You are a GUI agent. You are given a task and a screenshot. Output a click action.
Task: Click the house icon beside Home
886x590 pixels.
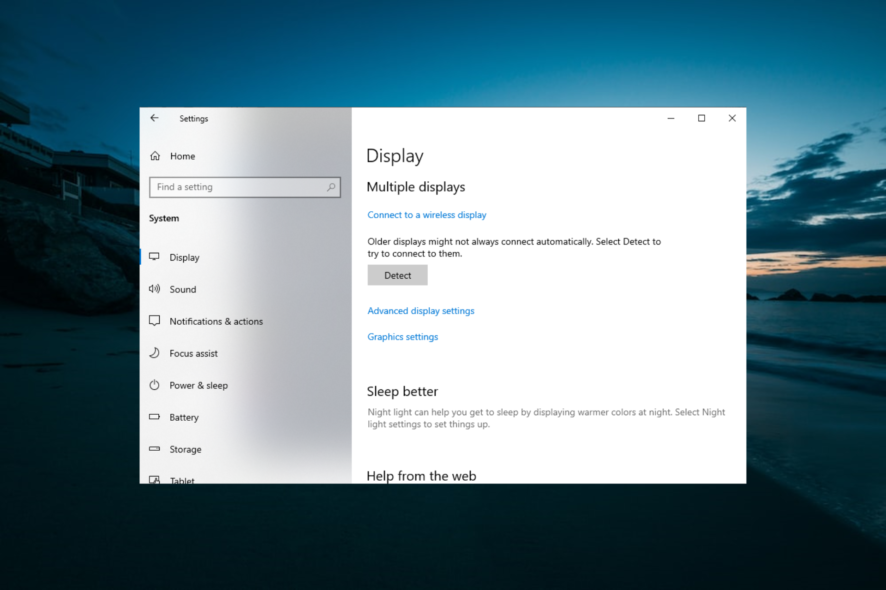coord(154,156)
